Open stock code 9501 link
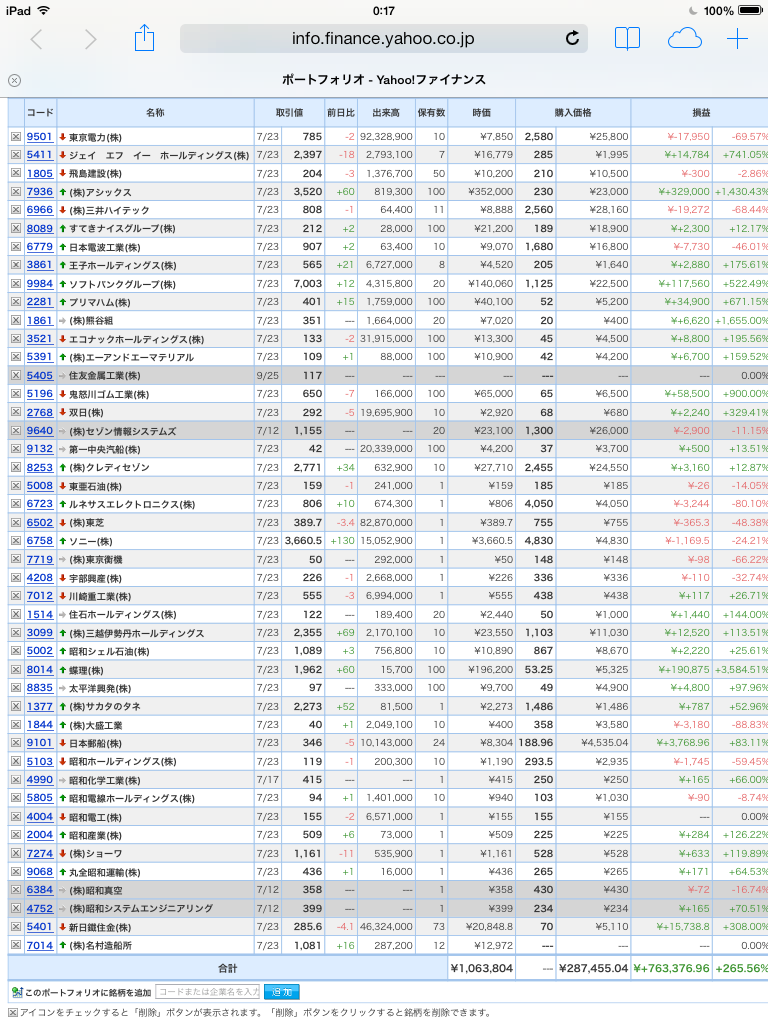The height and width of the screenshot is (1024, 768). point(40,136)
